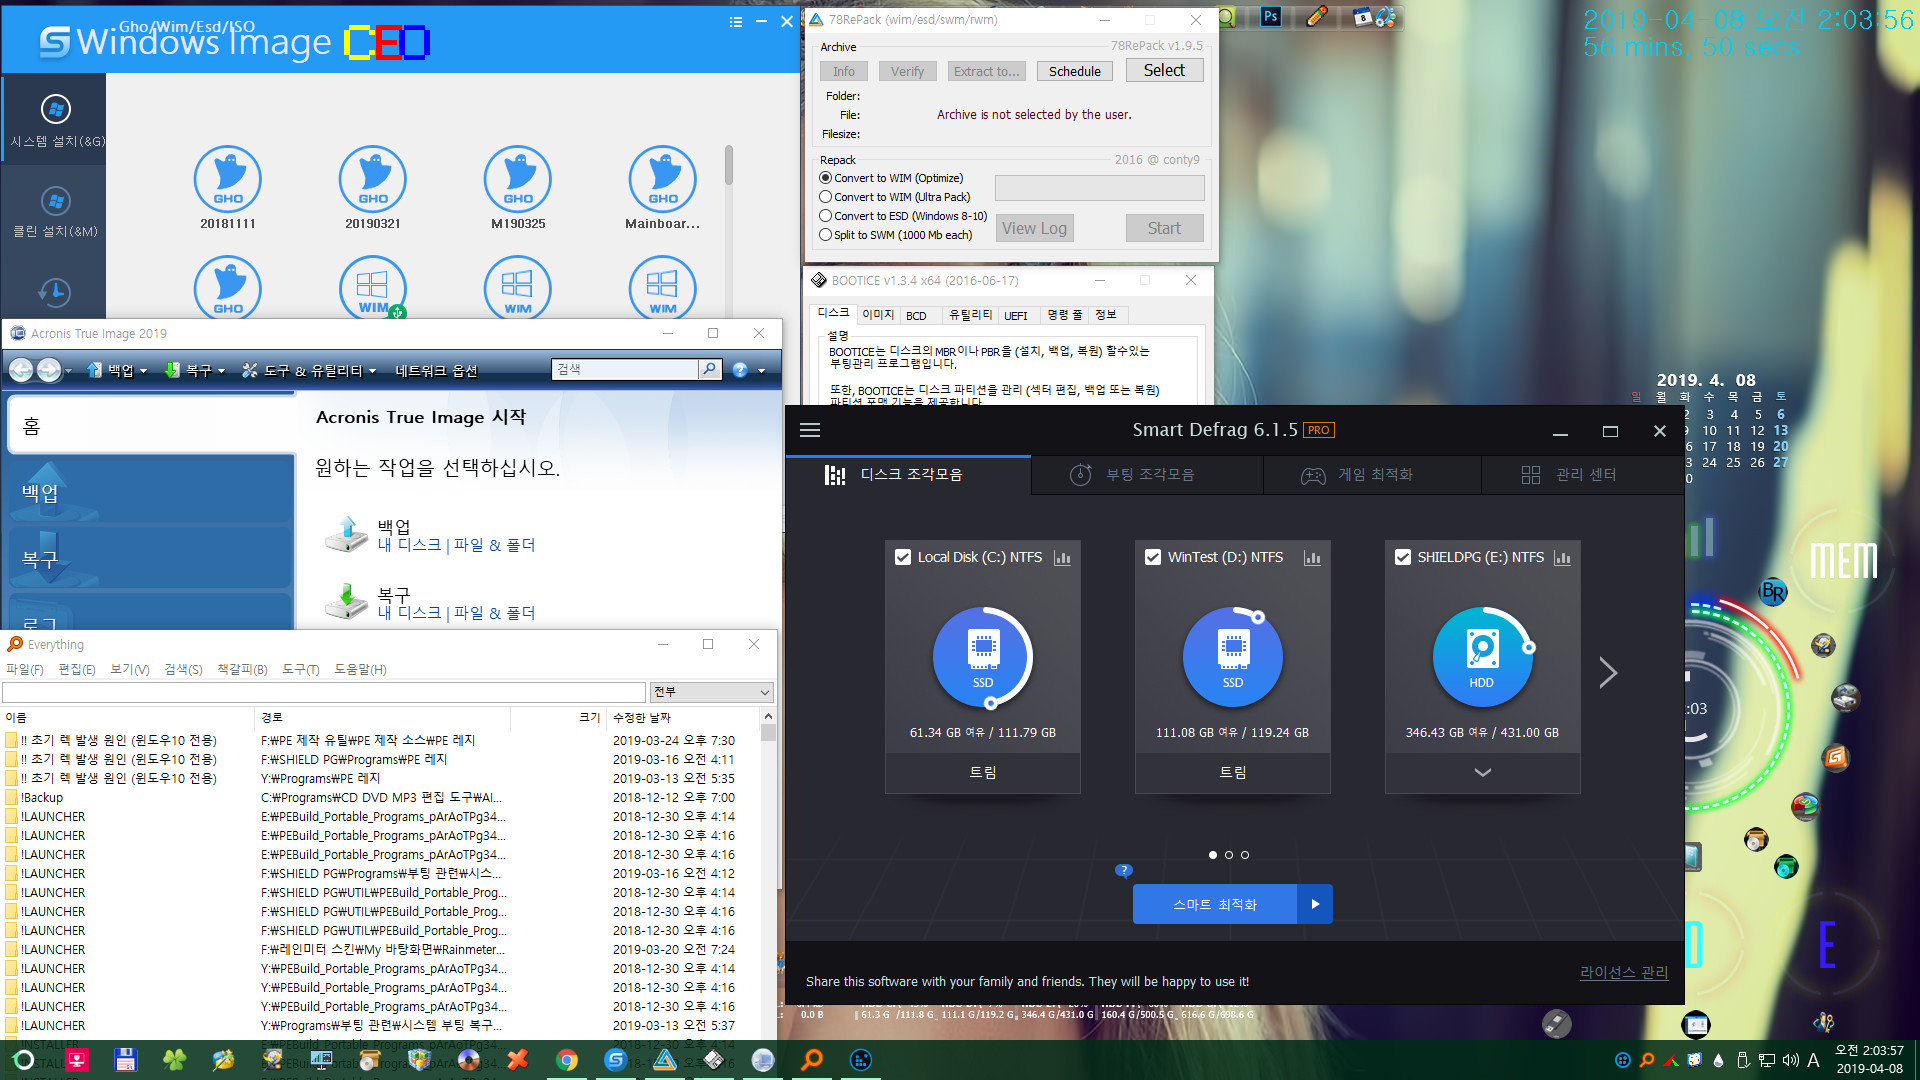Viewport: 1920px width, 1080px height.
Task: Expand SHIELDPG (E:) action chevron
Action: 1483,772
